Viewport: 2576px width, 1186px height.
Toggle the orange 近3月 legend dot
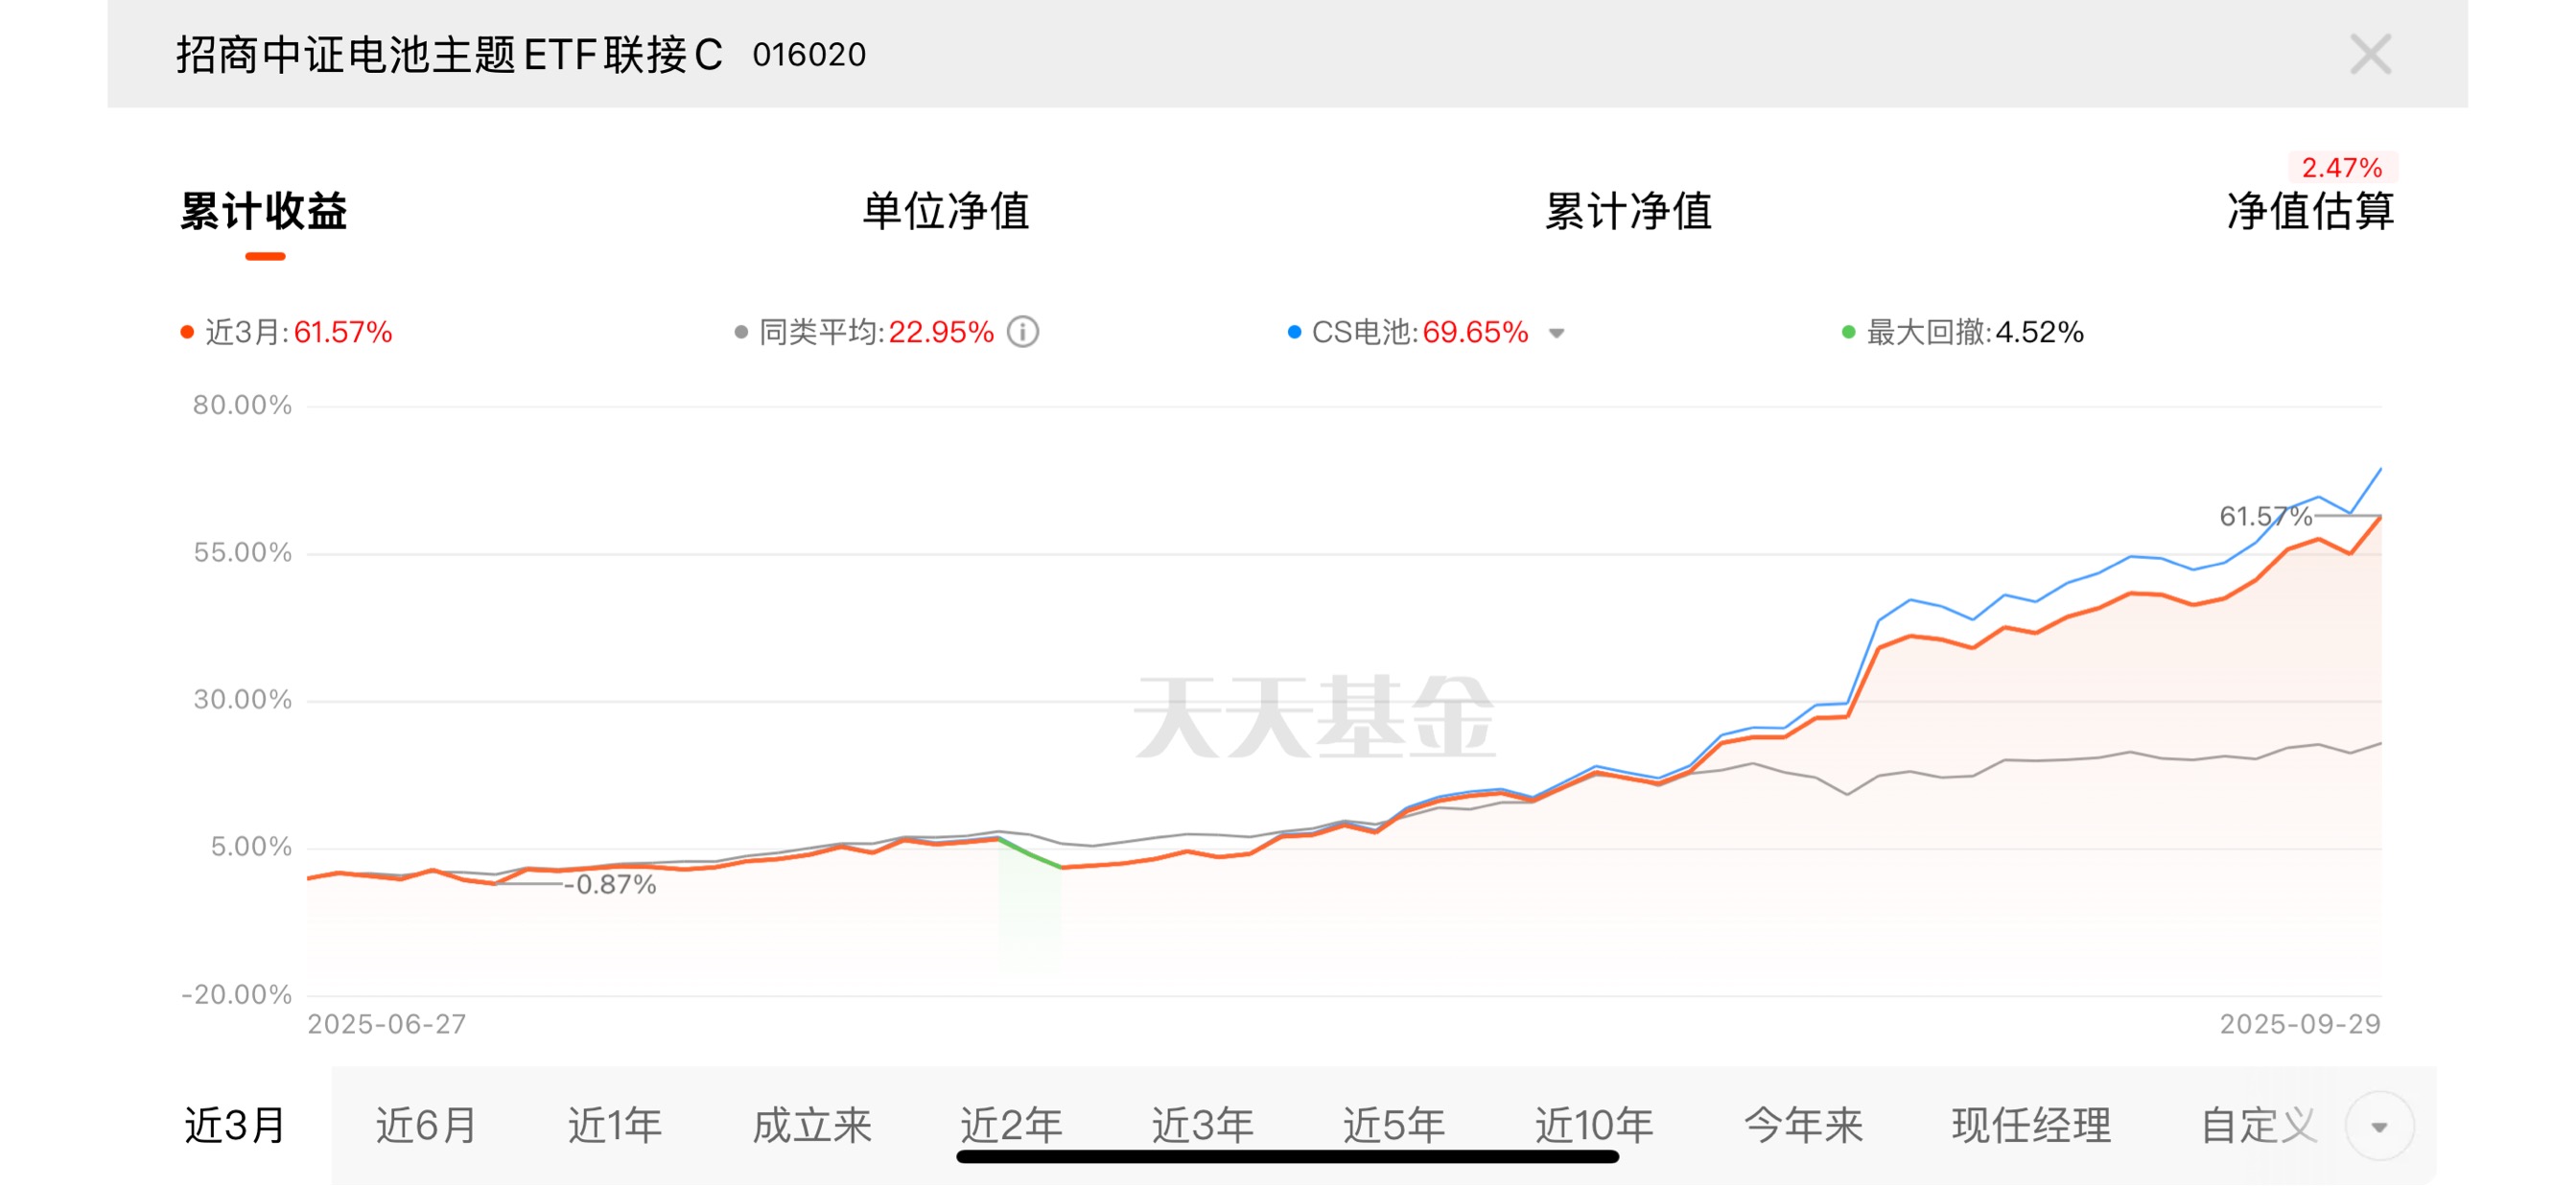tap(187, 332)
